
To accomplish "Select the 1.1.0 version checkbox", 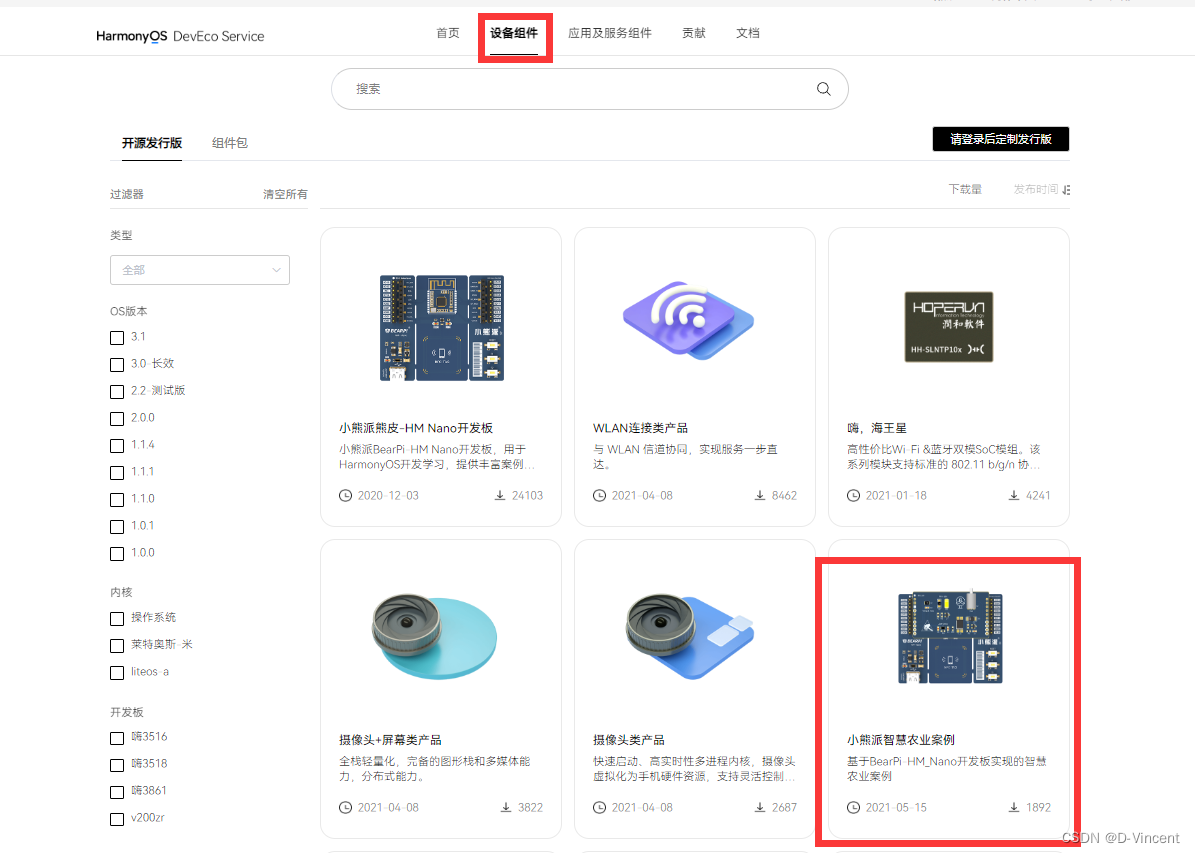I will click(117, 500).
